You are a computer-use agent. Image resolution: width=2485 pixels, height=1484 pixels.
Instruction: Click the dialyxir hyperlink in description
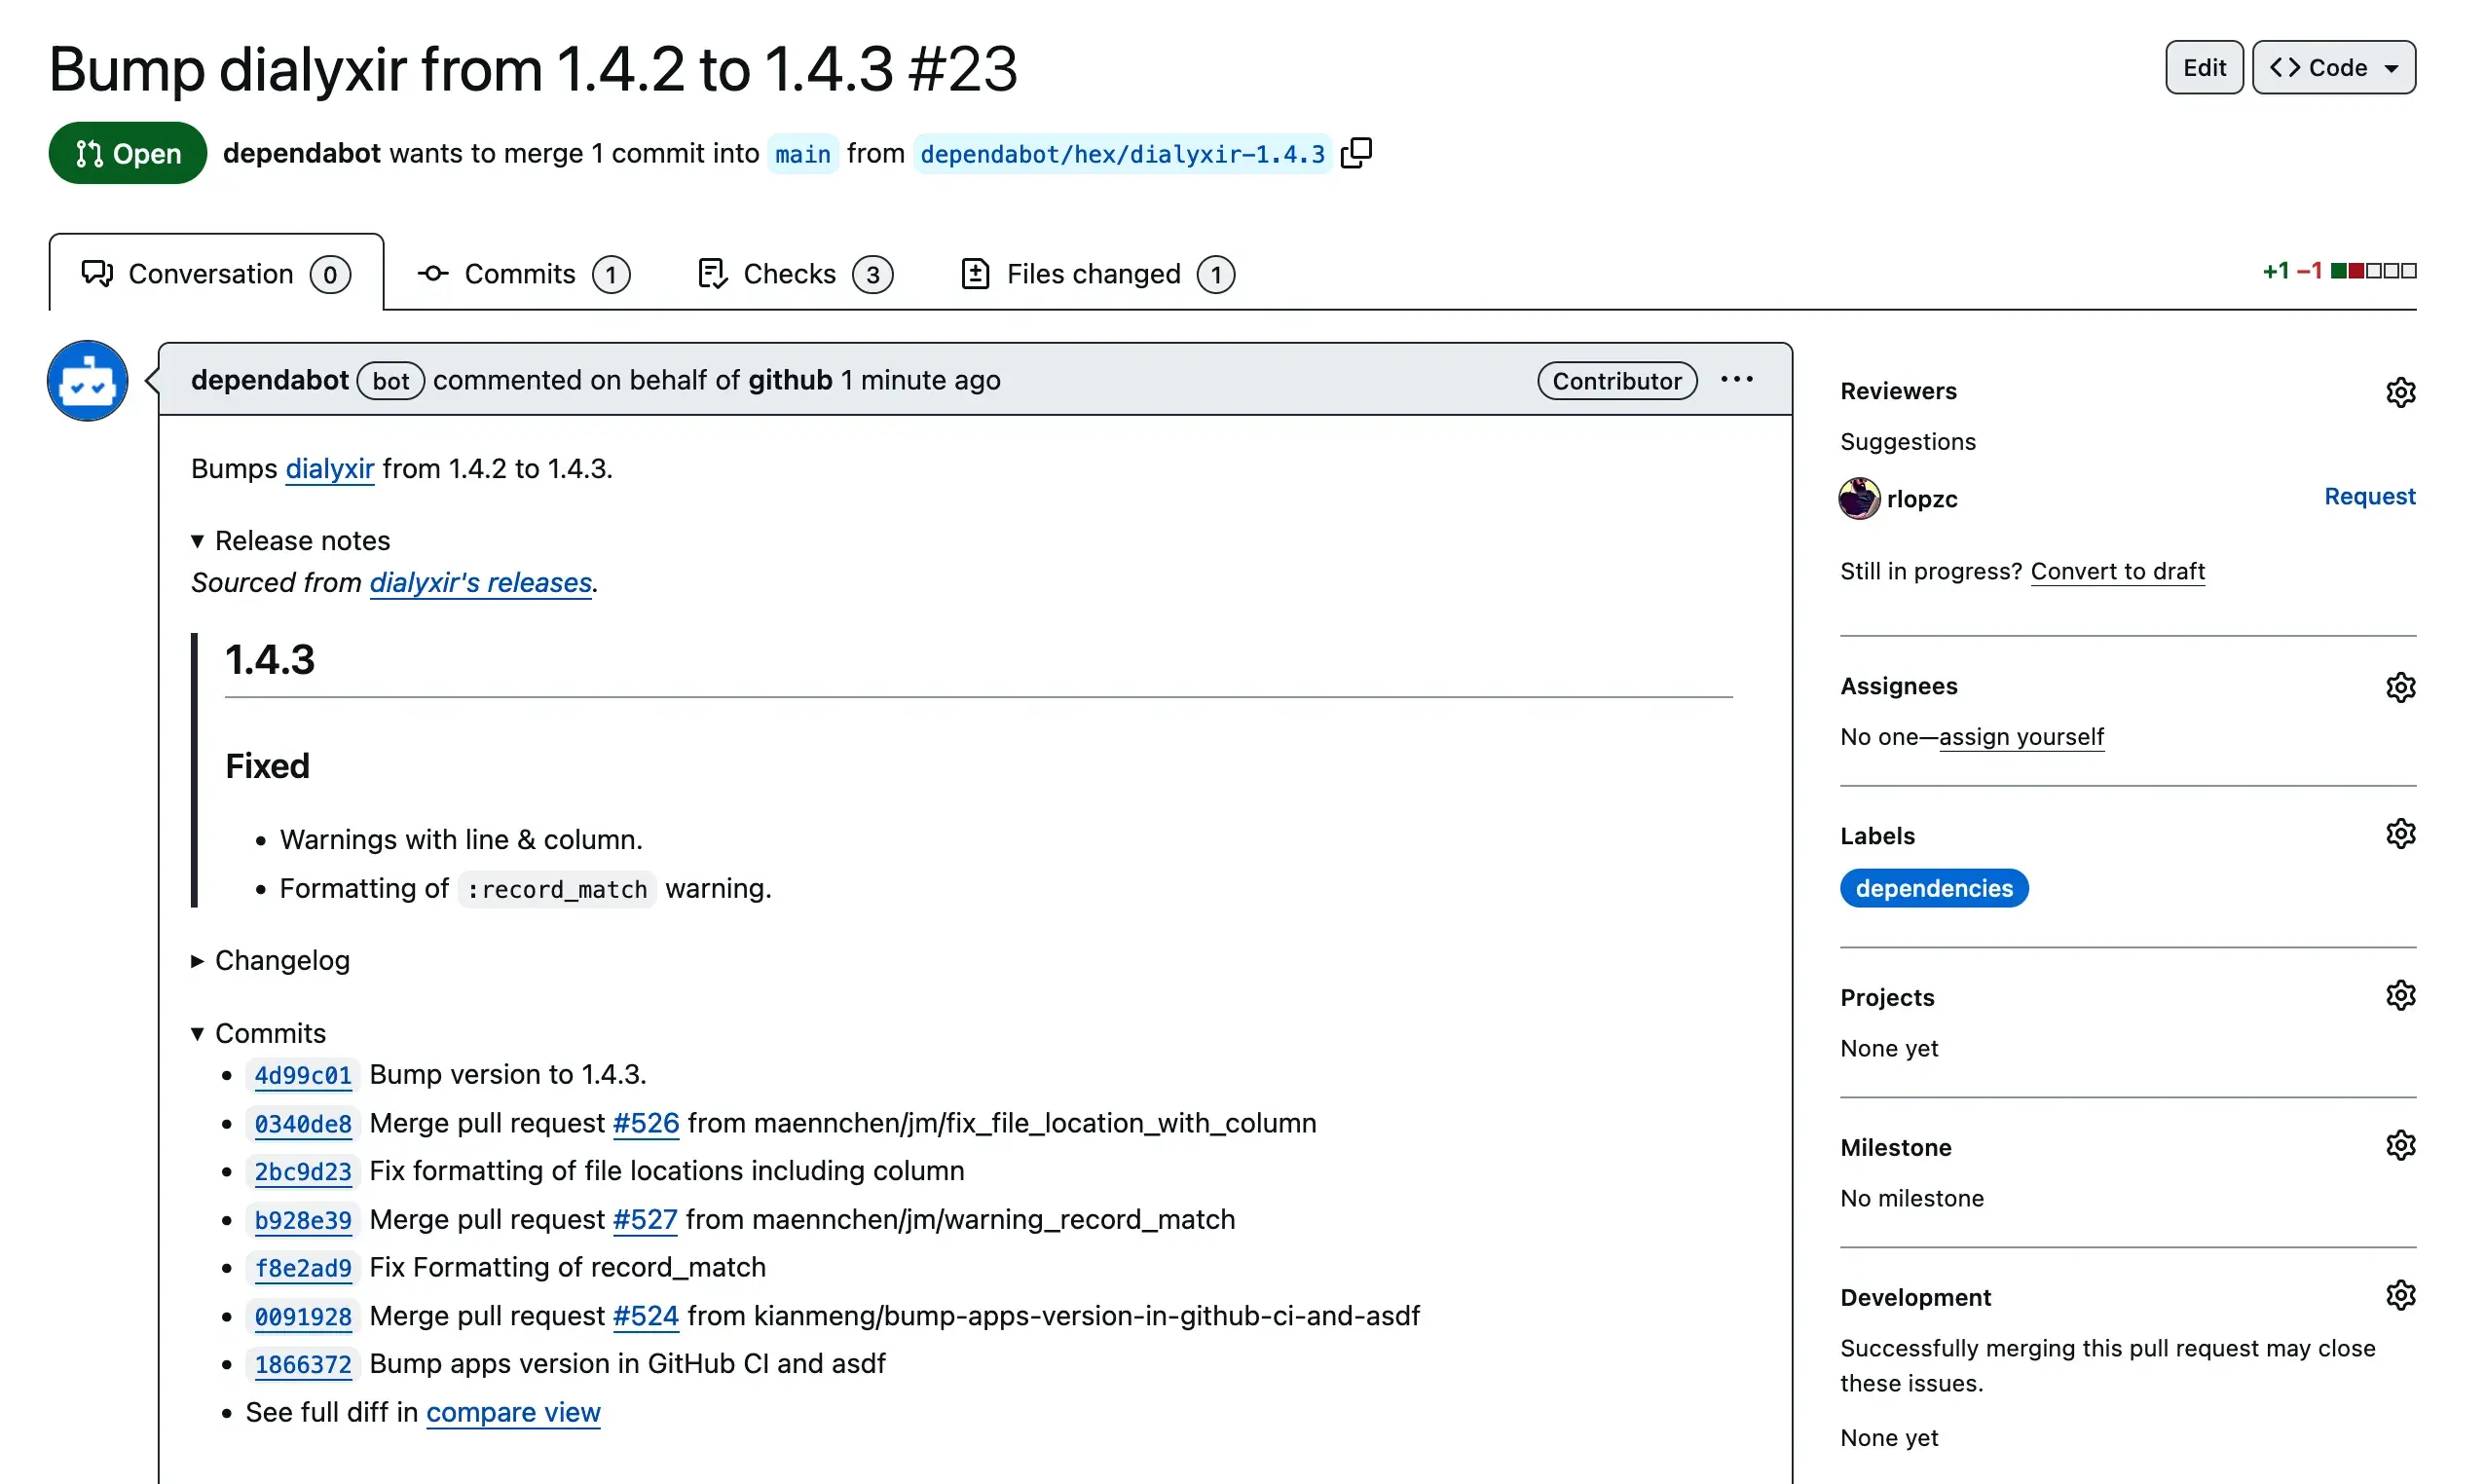tap(330, 468)
